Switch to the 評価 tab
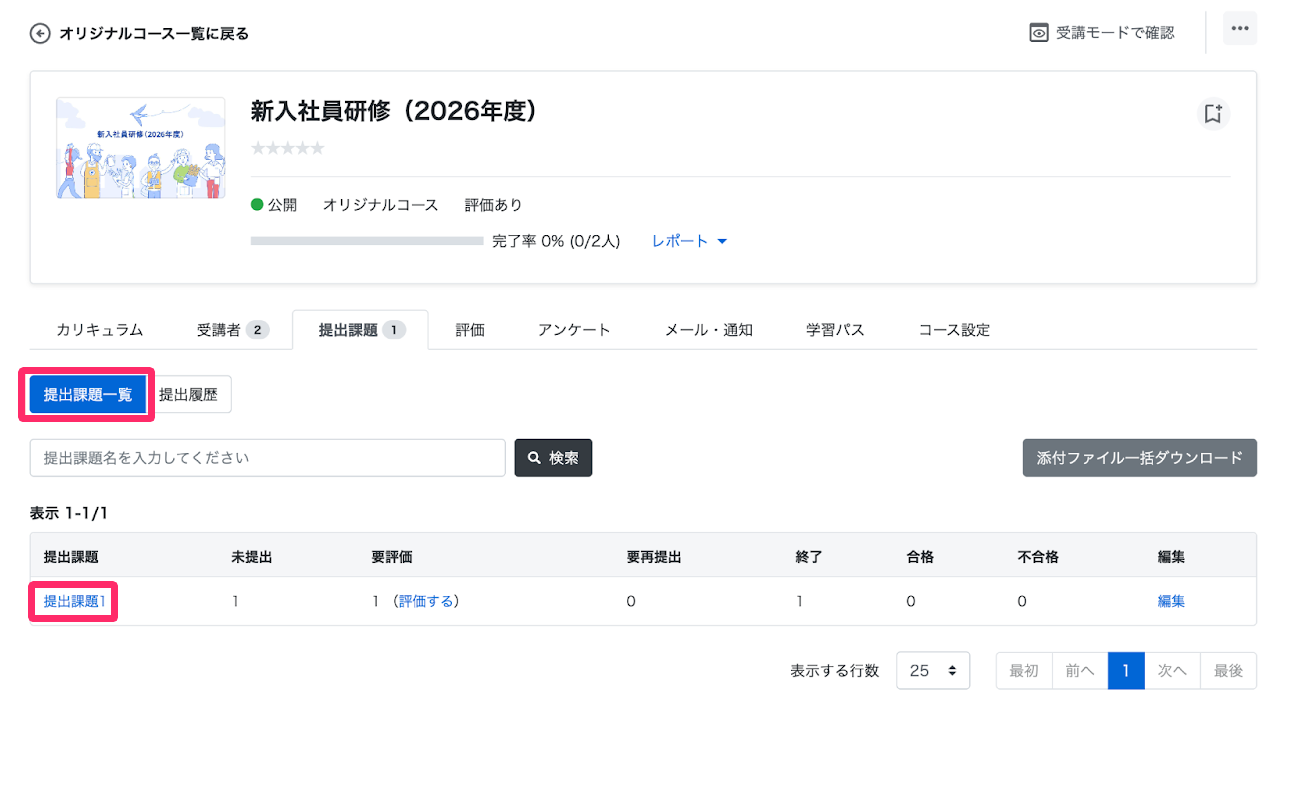 (470, 330)
